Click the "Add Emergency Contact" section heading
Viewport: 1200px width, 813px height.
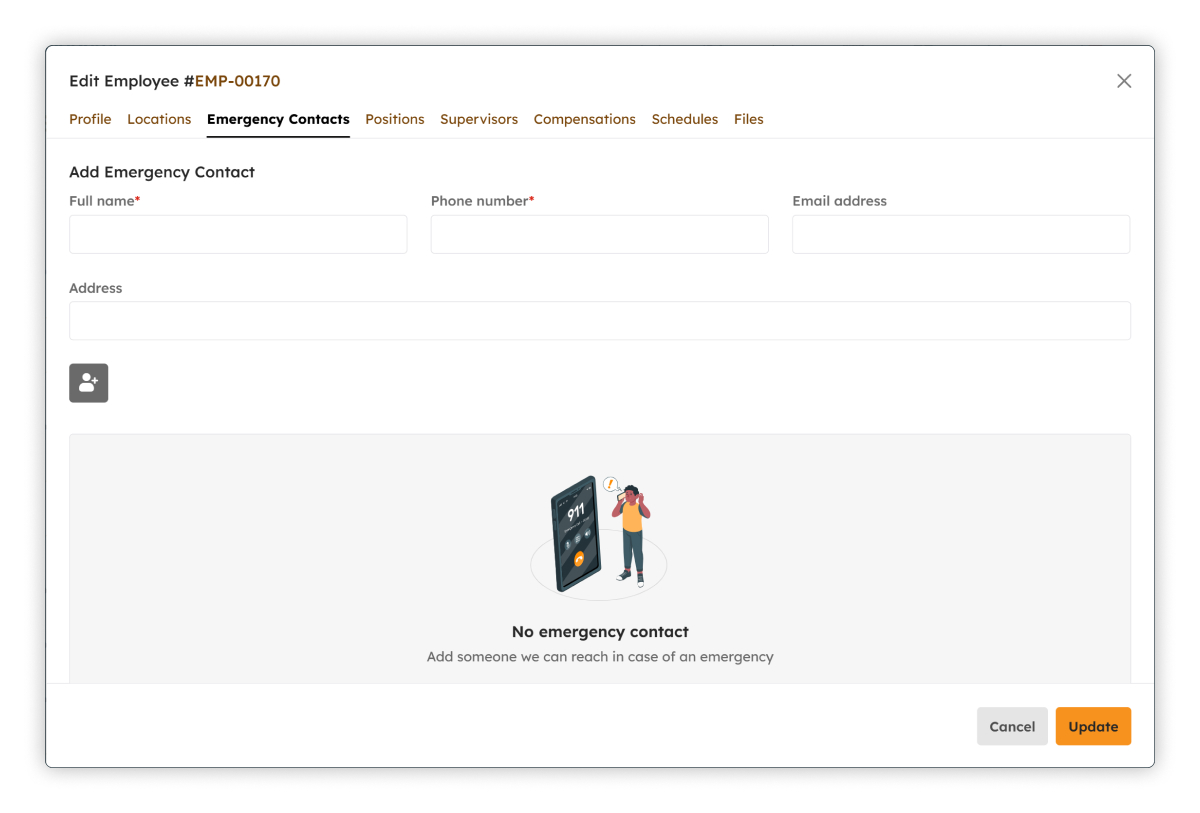click(162, 172)
